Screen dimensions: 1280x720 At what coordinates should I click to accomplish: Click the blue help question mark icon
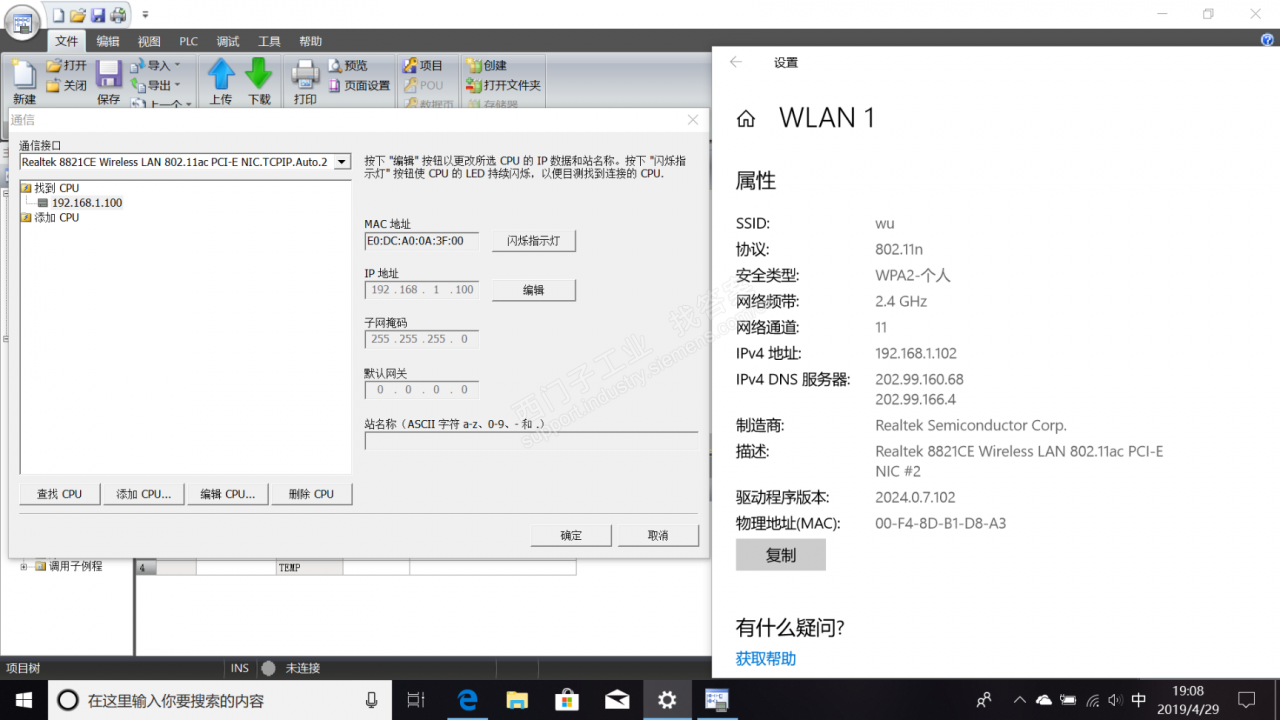tap(1268, 40)
